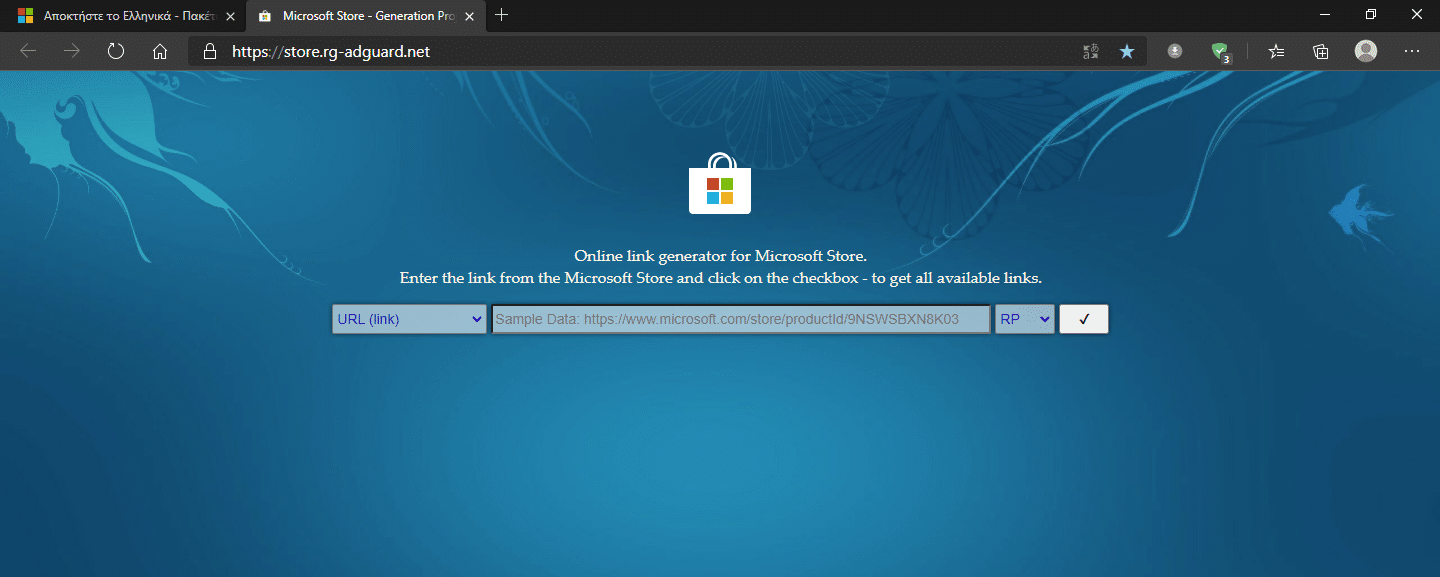Open the user profile avatar

pyautogui.click(x=1366, y=51)
